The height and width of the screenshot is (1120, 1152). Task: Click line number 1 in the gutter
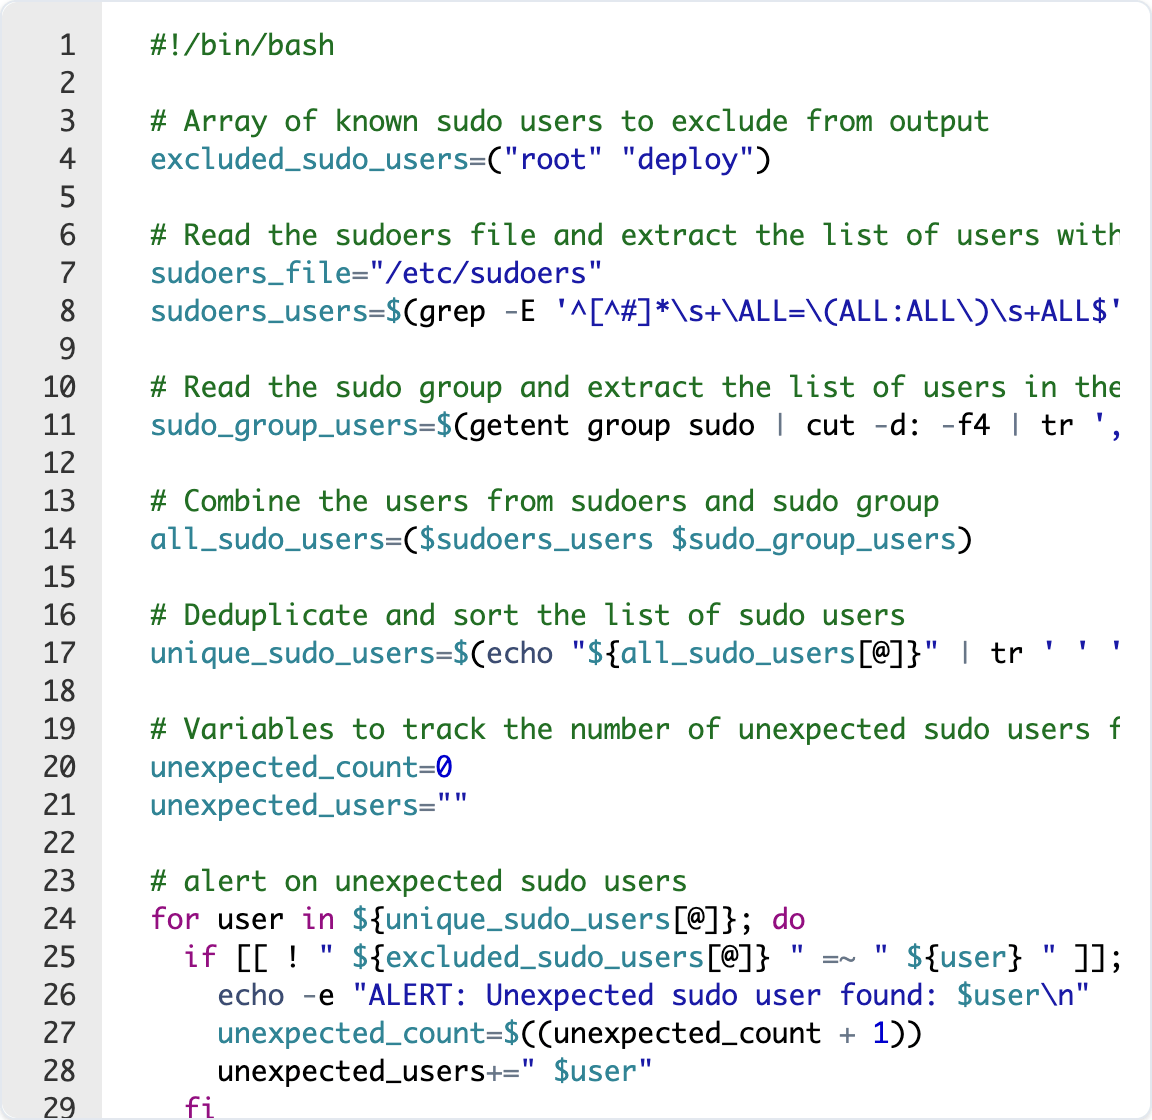(x=66, y=45)
